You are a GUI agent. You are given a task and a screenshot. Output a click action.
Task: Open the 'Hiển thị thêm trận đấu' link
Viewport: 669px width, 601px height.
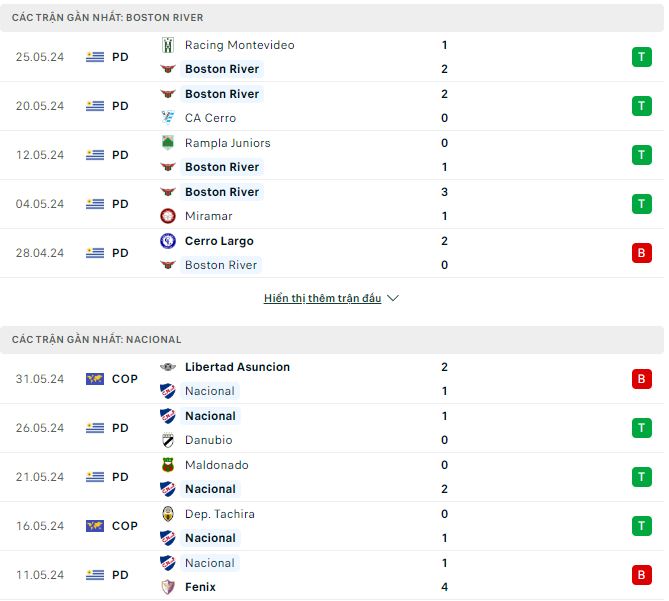[x=322, y=298]
